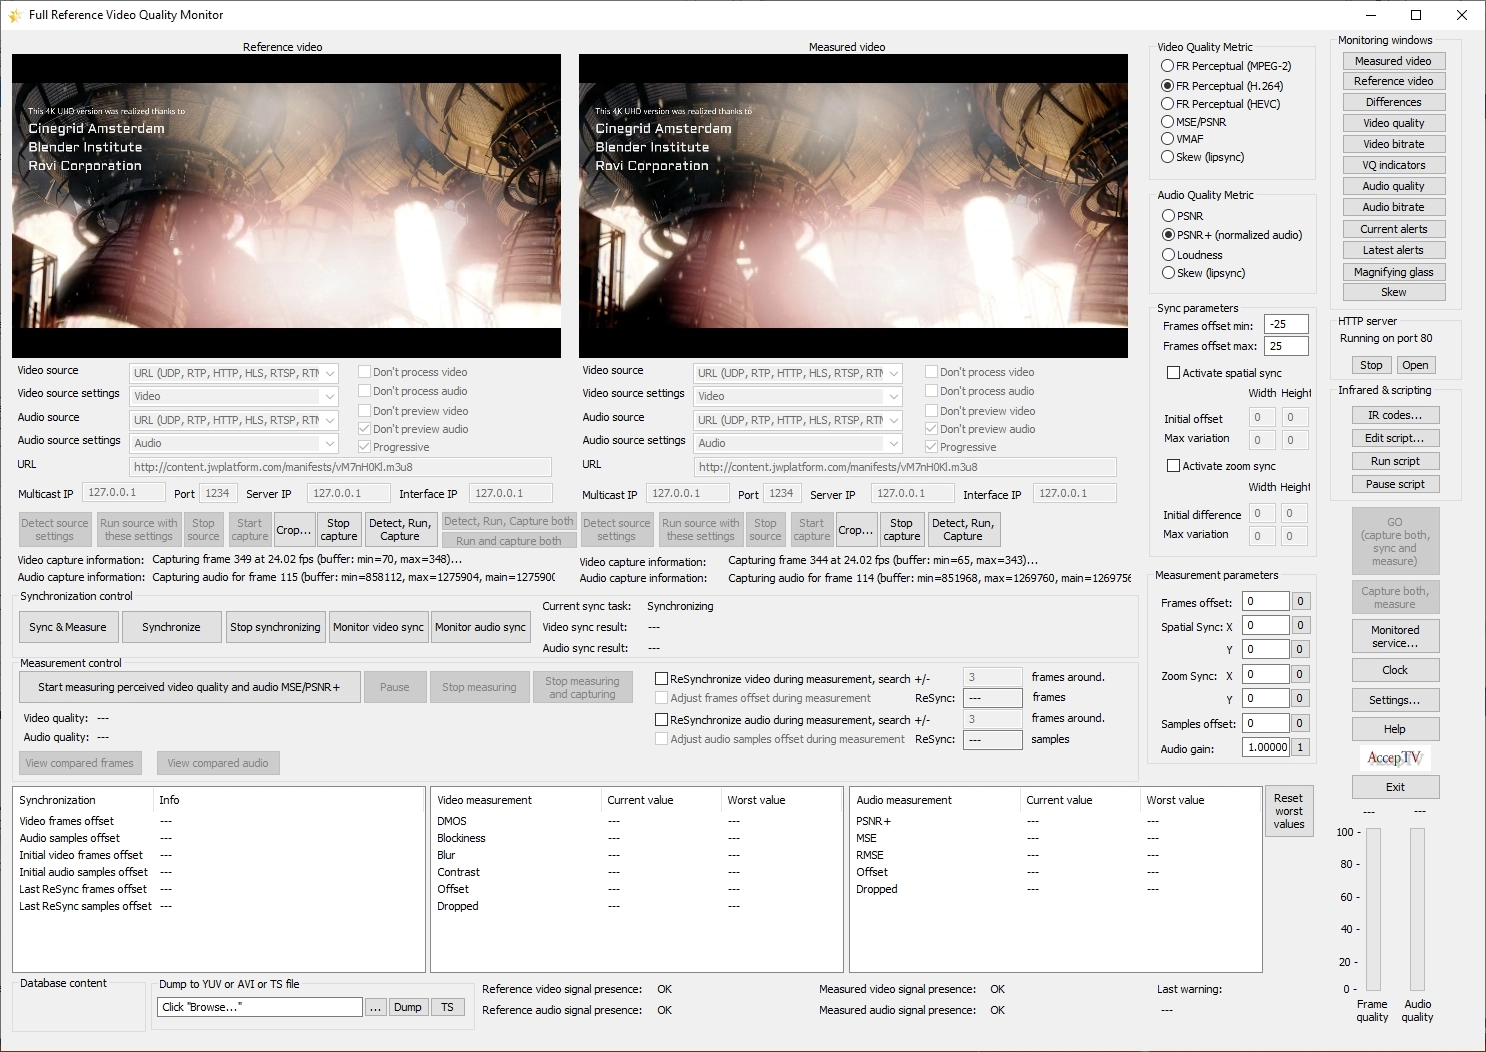The width and height of the screenshot is (1486, 1052).
Task: Open Reference video monitoring window
Action: click(1393, 81)
